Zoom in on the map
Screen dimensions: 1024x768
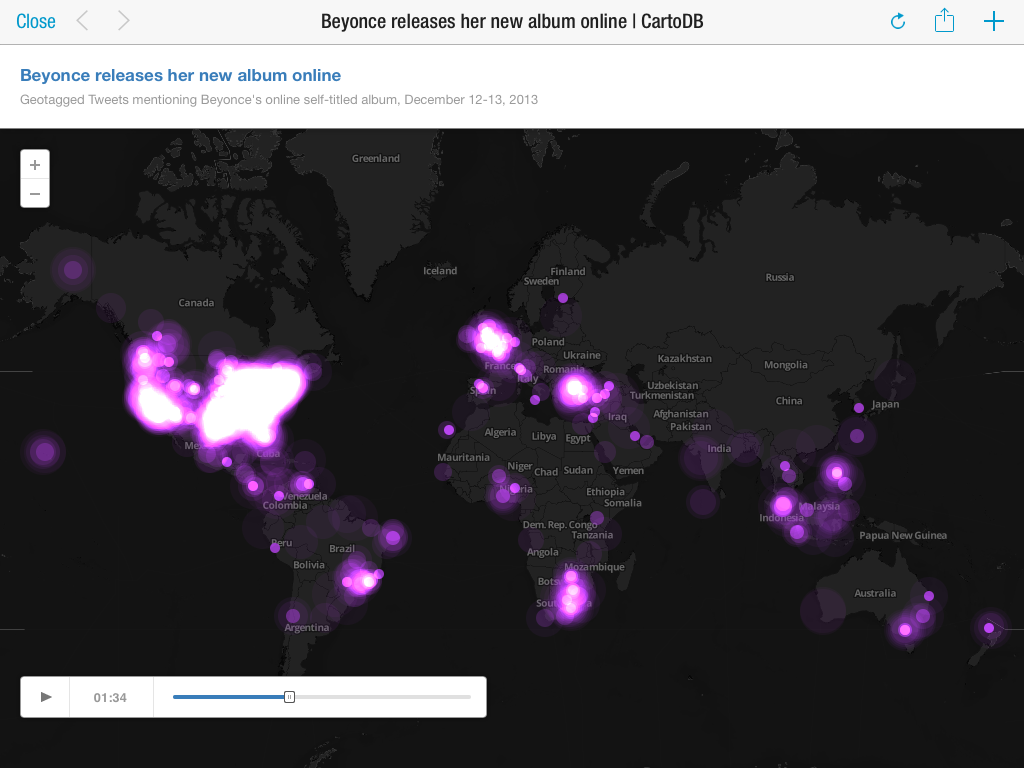tap(35, 165)
